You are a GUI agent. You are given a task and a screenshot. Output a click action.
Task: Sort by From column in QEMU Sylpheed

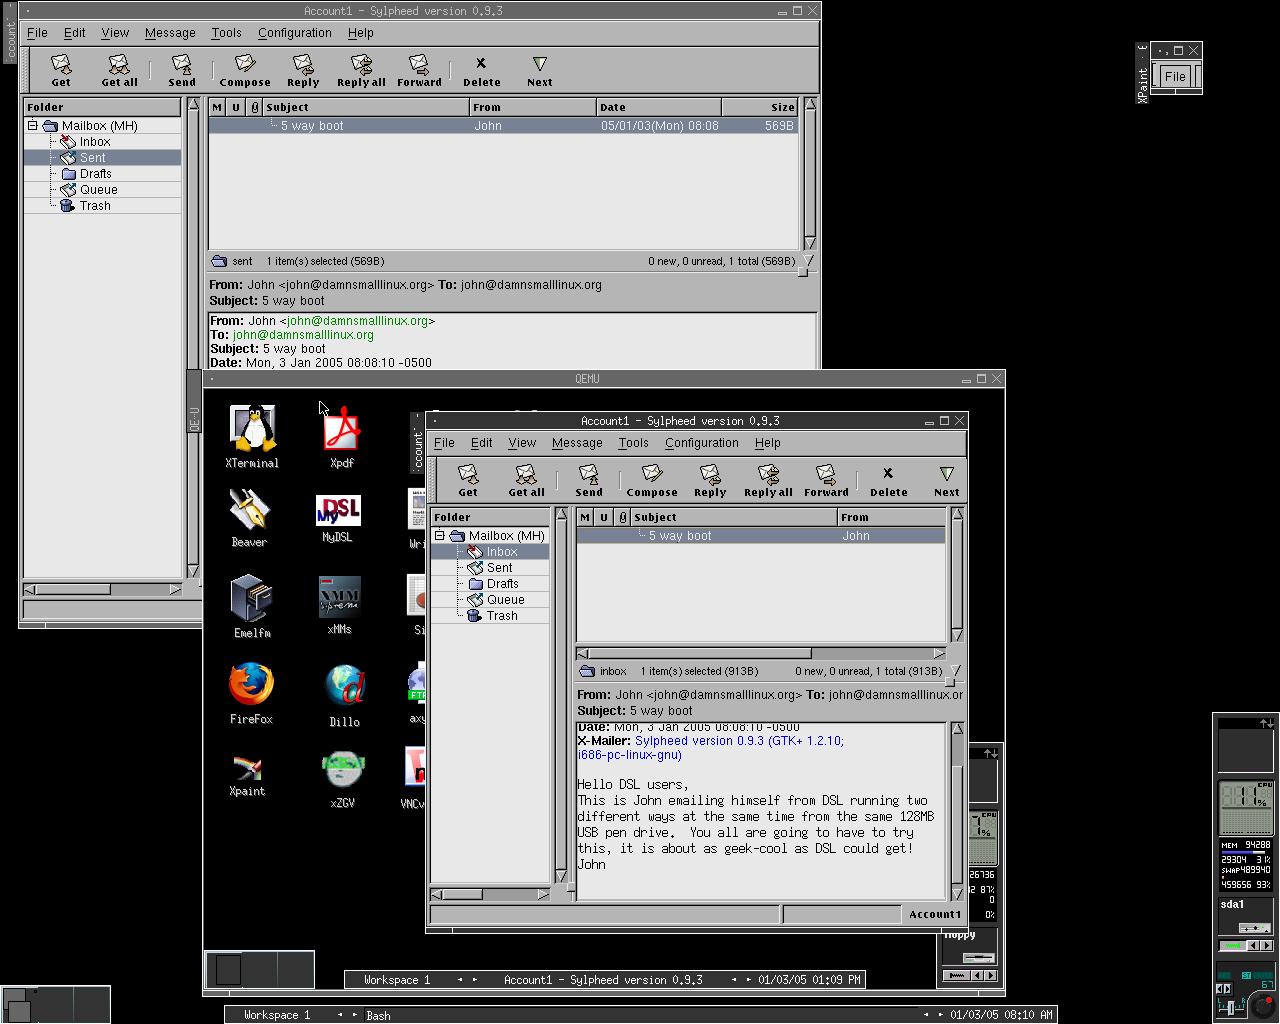891,517
